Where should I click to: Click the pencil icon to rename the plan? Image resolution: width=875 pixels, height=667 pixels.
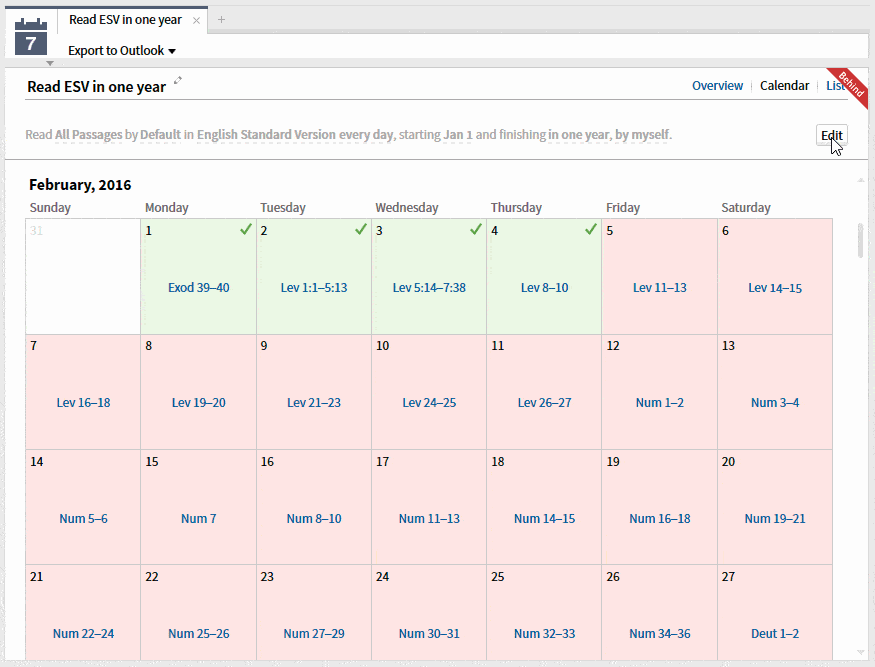(x=178, y=80)
